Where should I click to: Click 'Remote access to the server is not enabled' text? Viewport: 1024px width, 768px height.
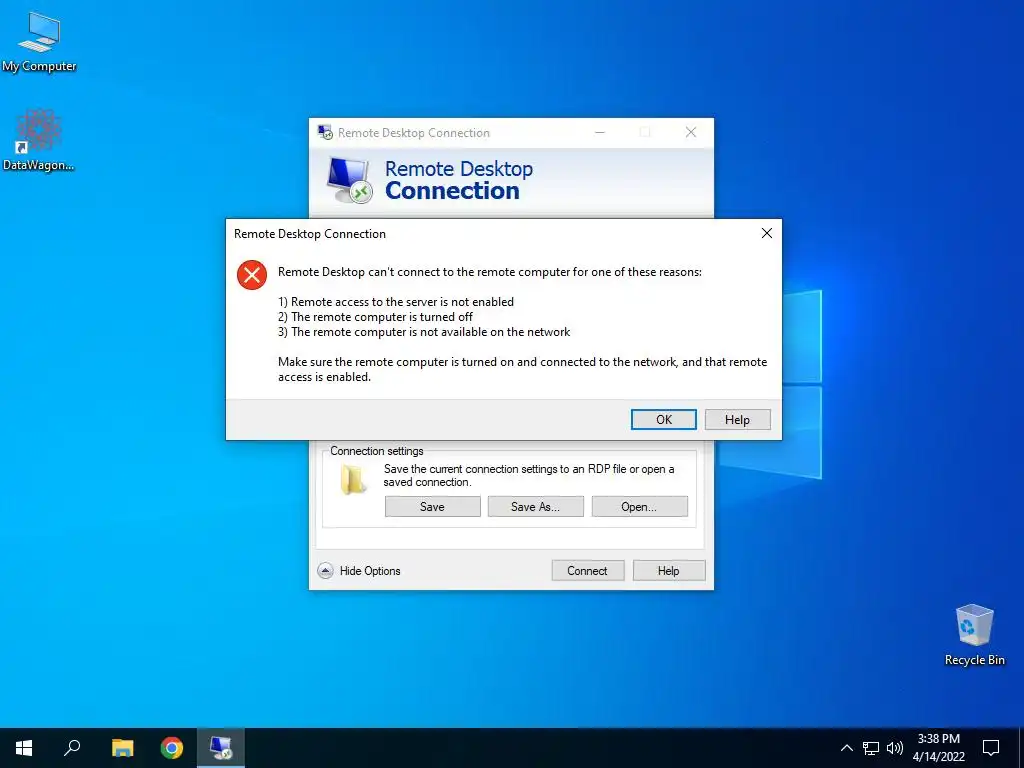402,302
